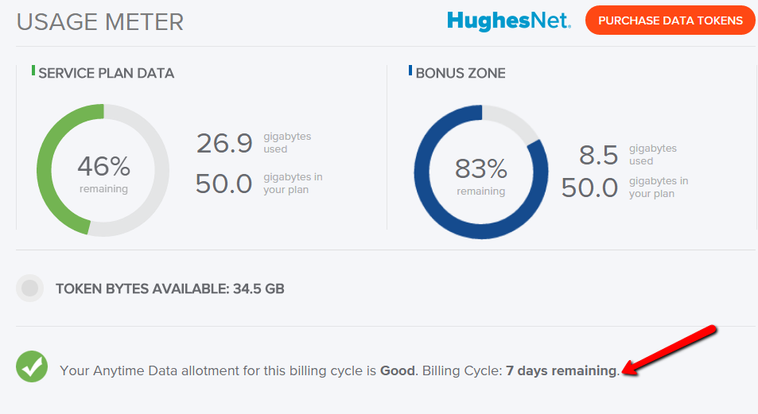Click the 46% remaining label
The width and height of the screenshot is (758, 414).
tap(103, 174)
